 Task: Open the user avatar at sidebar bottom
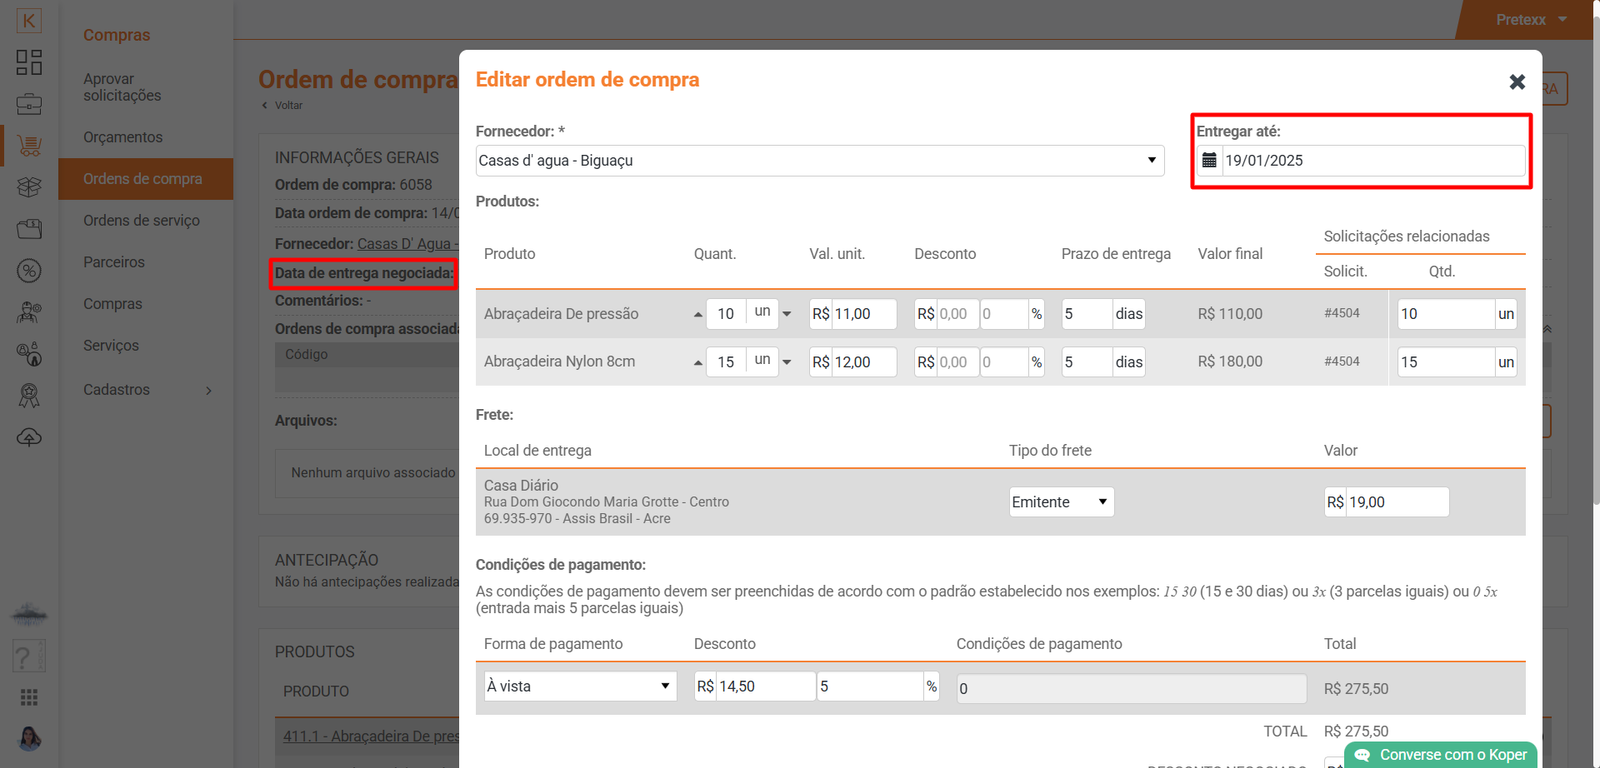coord(29,738)
